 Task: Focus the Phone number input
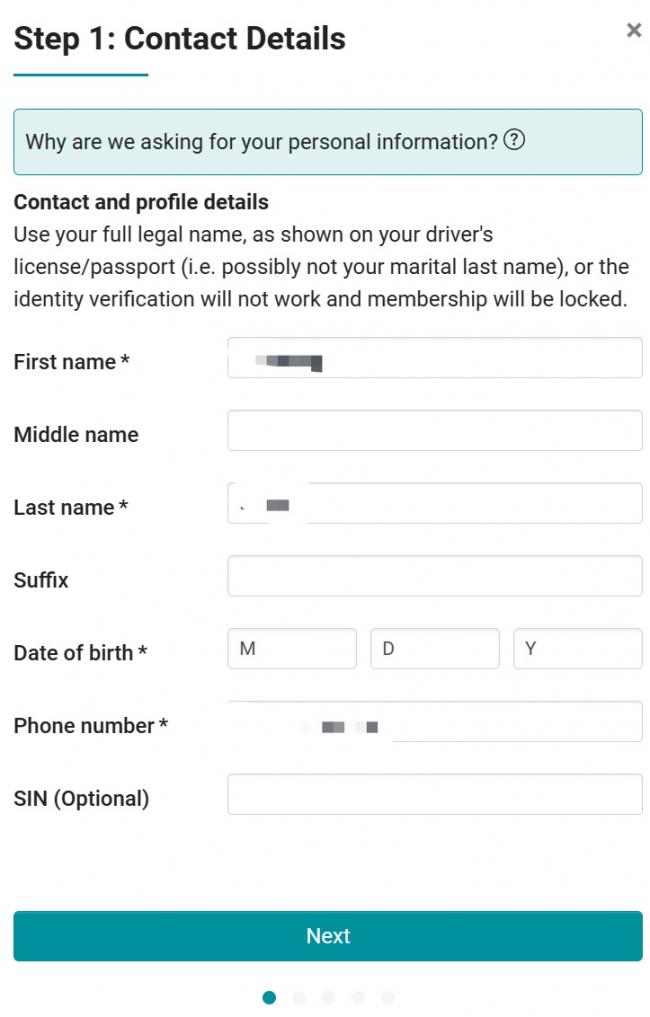pyautogui.click(x=435, y=721)
